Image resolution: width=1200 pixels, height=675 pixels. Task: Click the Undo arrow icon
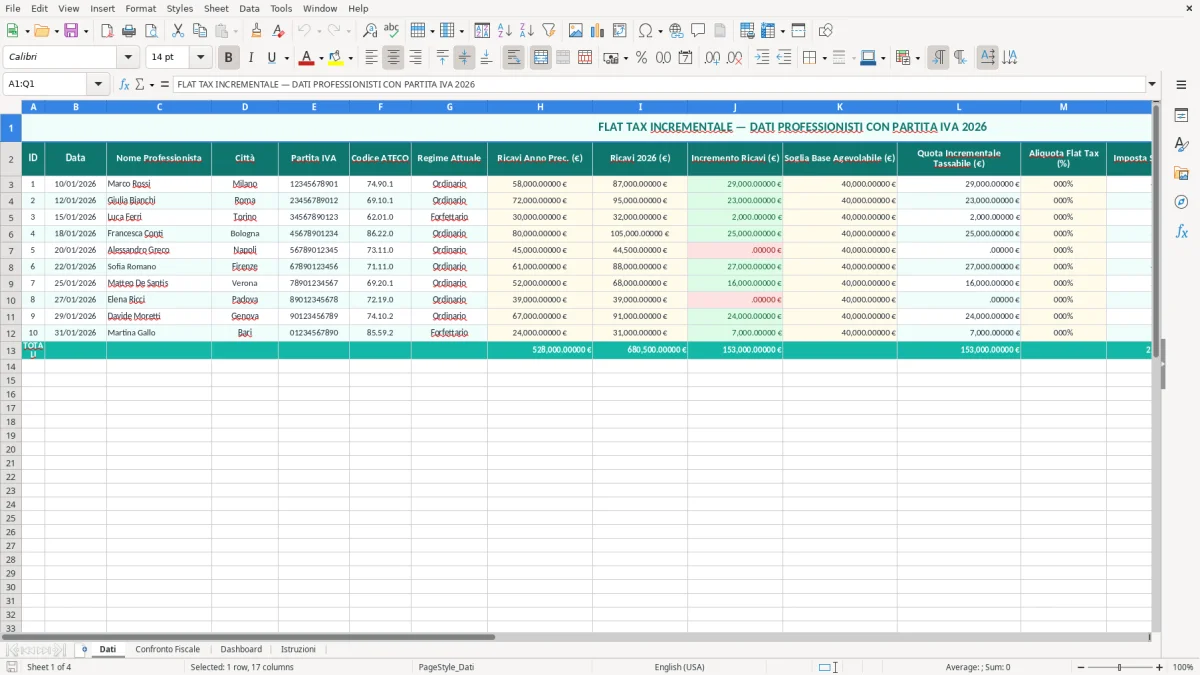point(304,31)
